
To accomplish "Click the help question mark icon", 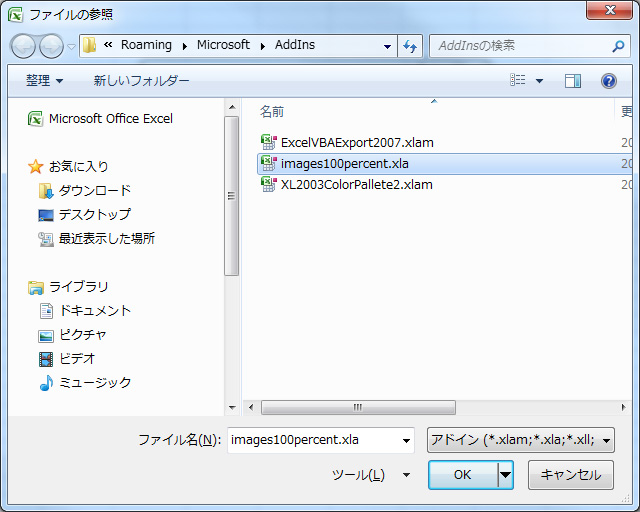I will coord(608,81).
